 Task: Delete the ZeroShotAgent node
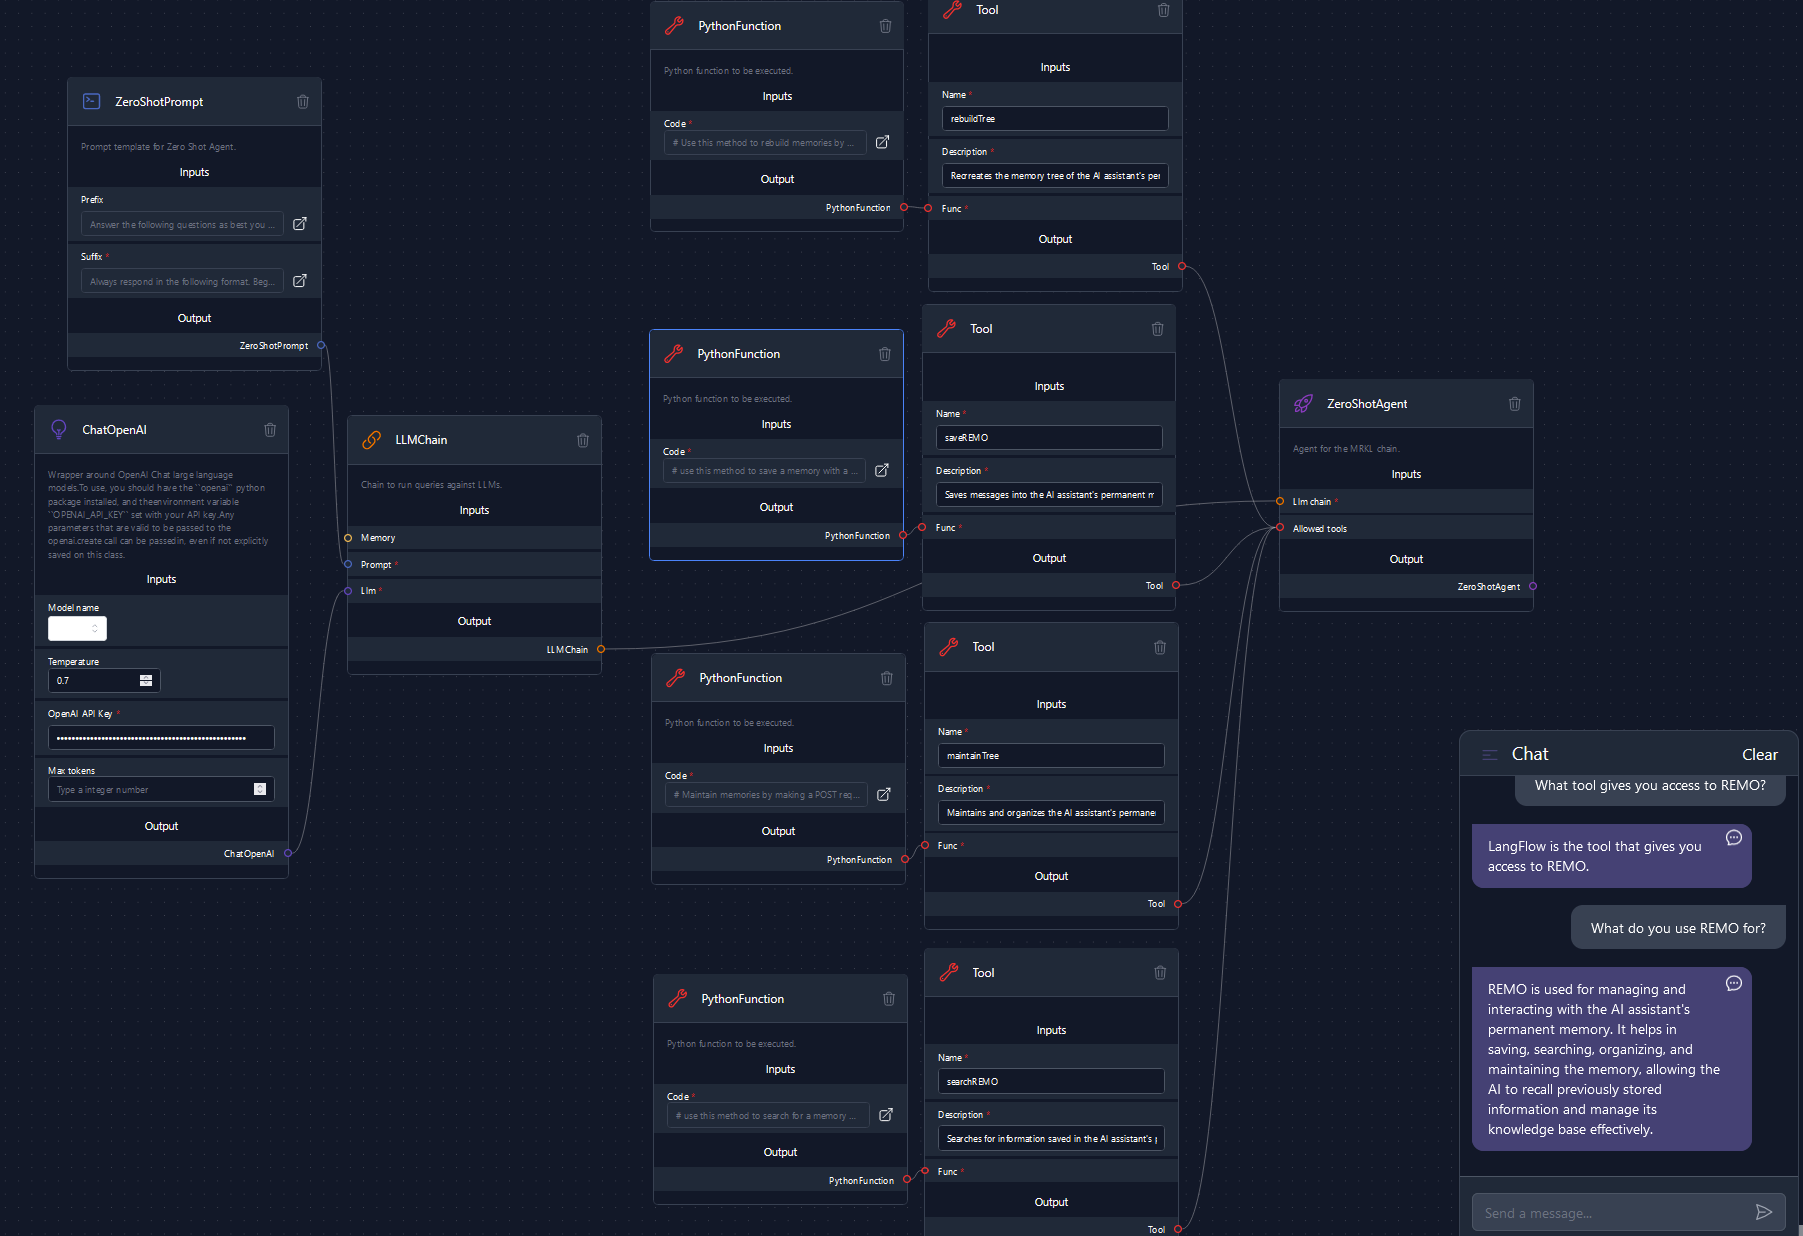point(1514,404)
